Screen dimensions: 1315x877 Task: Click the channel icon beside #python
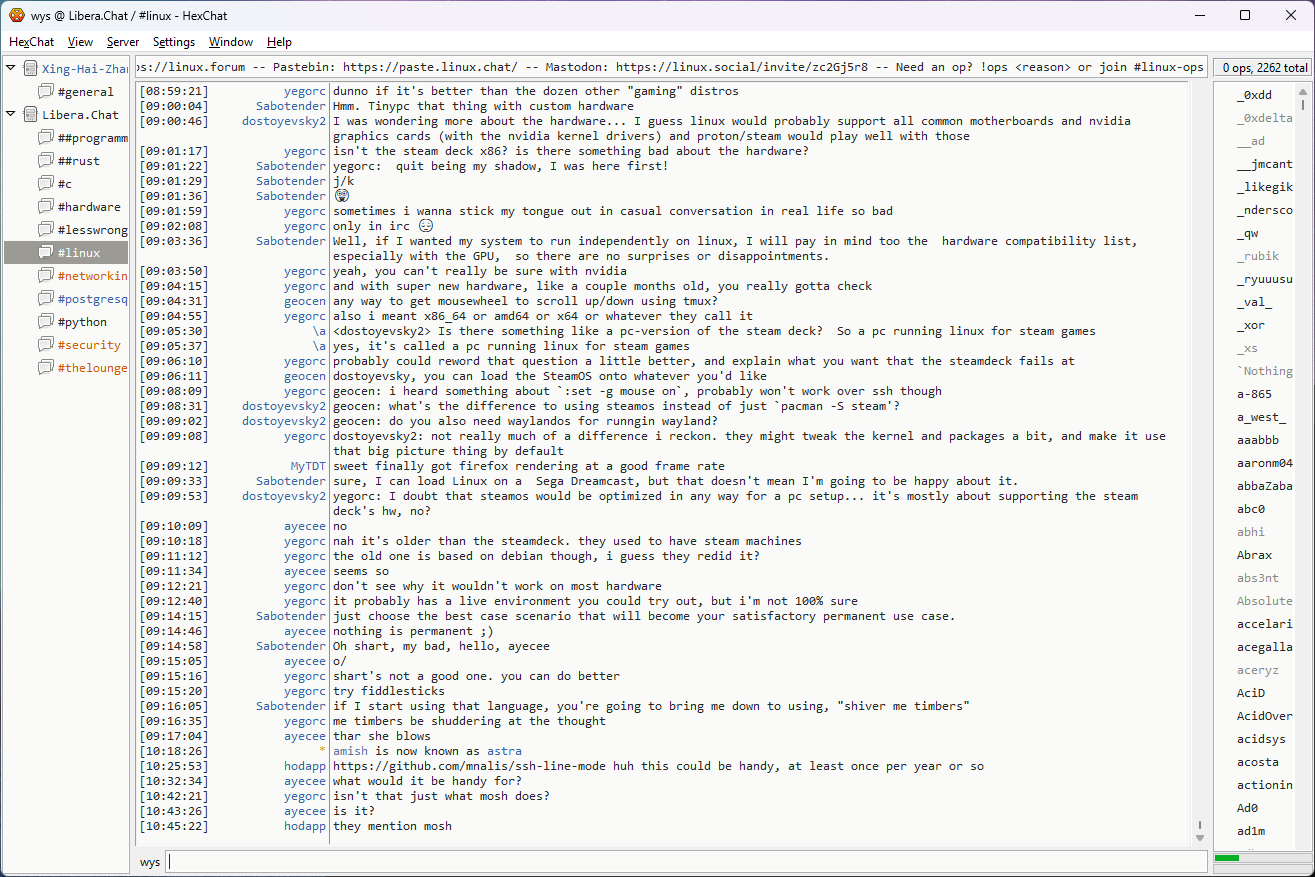pyautogui.click(x=46, y=322)
